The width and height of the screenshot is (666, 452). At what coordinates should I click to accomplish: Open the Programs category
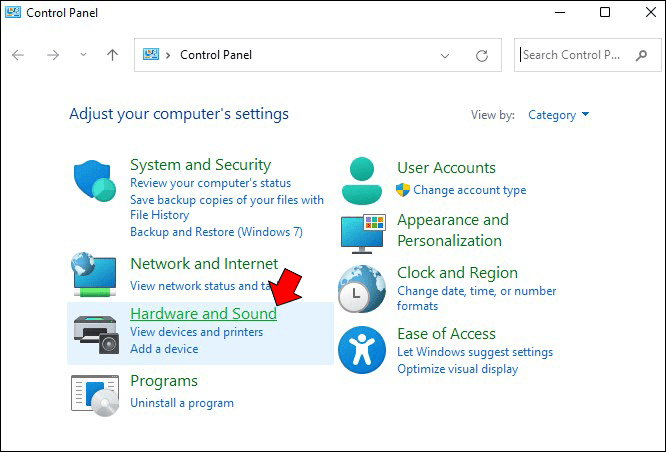164,381
